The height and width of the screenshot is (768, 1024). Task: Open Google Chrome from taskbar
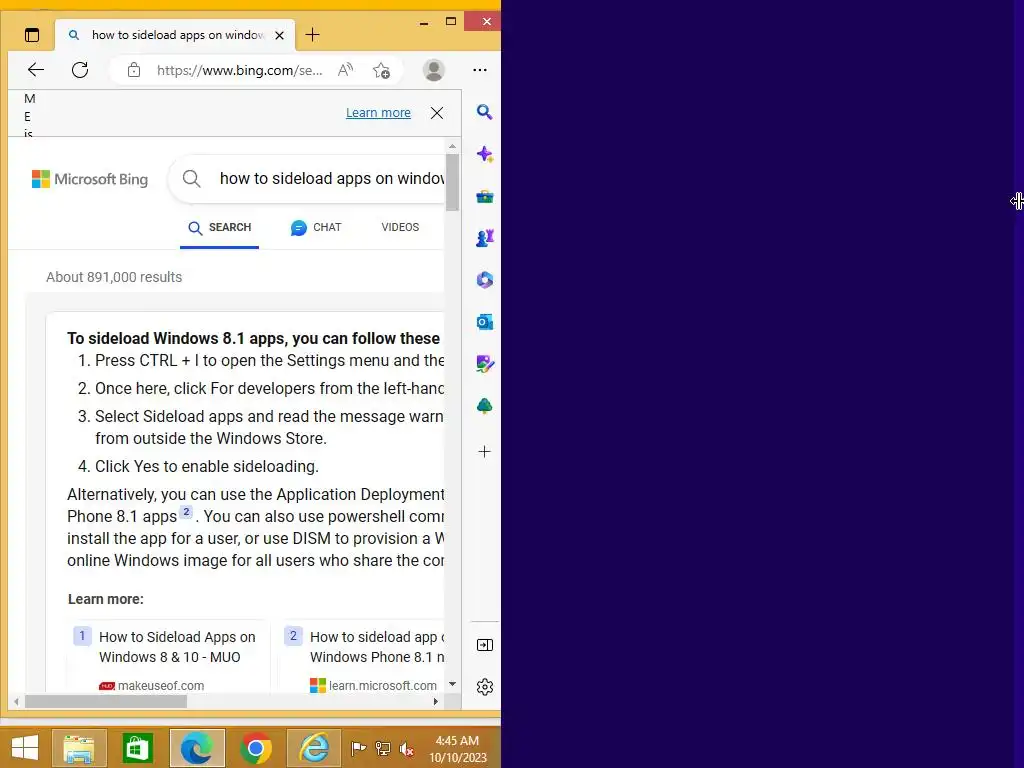[x=256, y=748]
